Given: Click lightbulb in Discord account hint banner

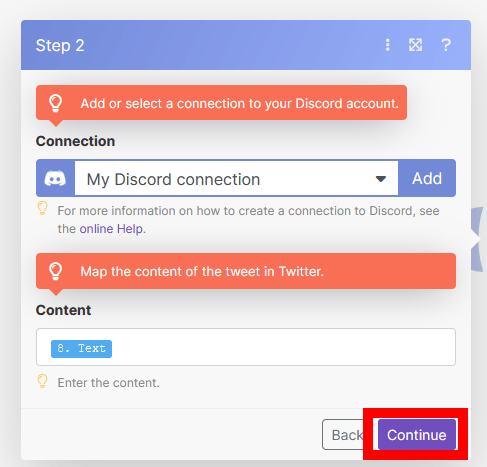Looking at the screenshot, I should tap(55, 103).
